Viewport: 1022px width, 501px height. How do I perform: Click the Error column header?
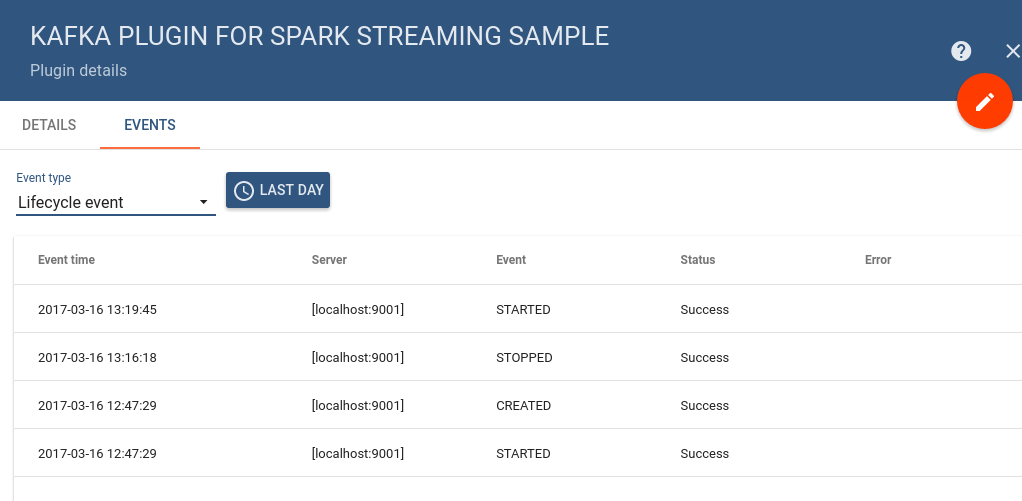click(x=878, y=260)
